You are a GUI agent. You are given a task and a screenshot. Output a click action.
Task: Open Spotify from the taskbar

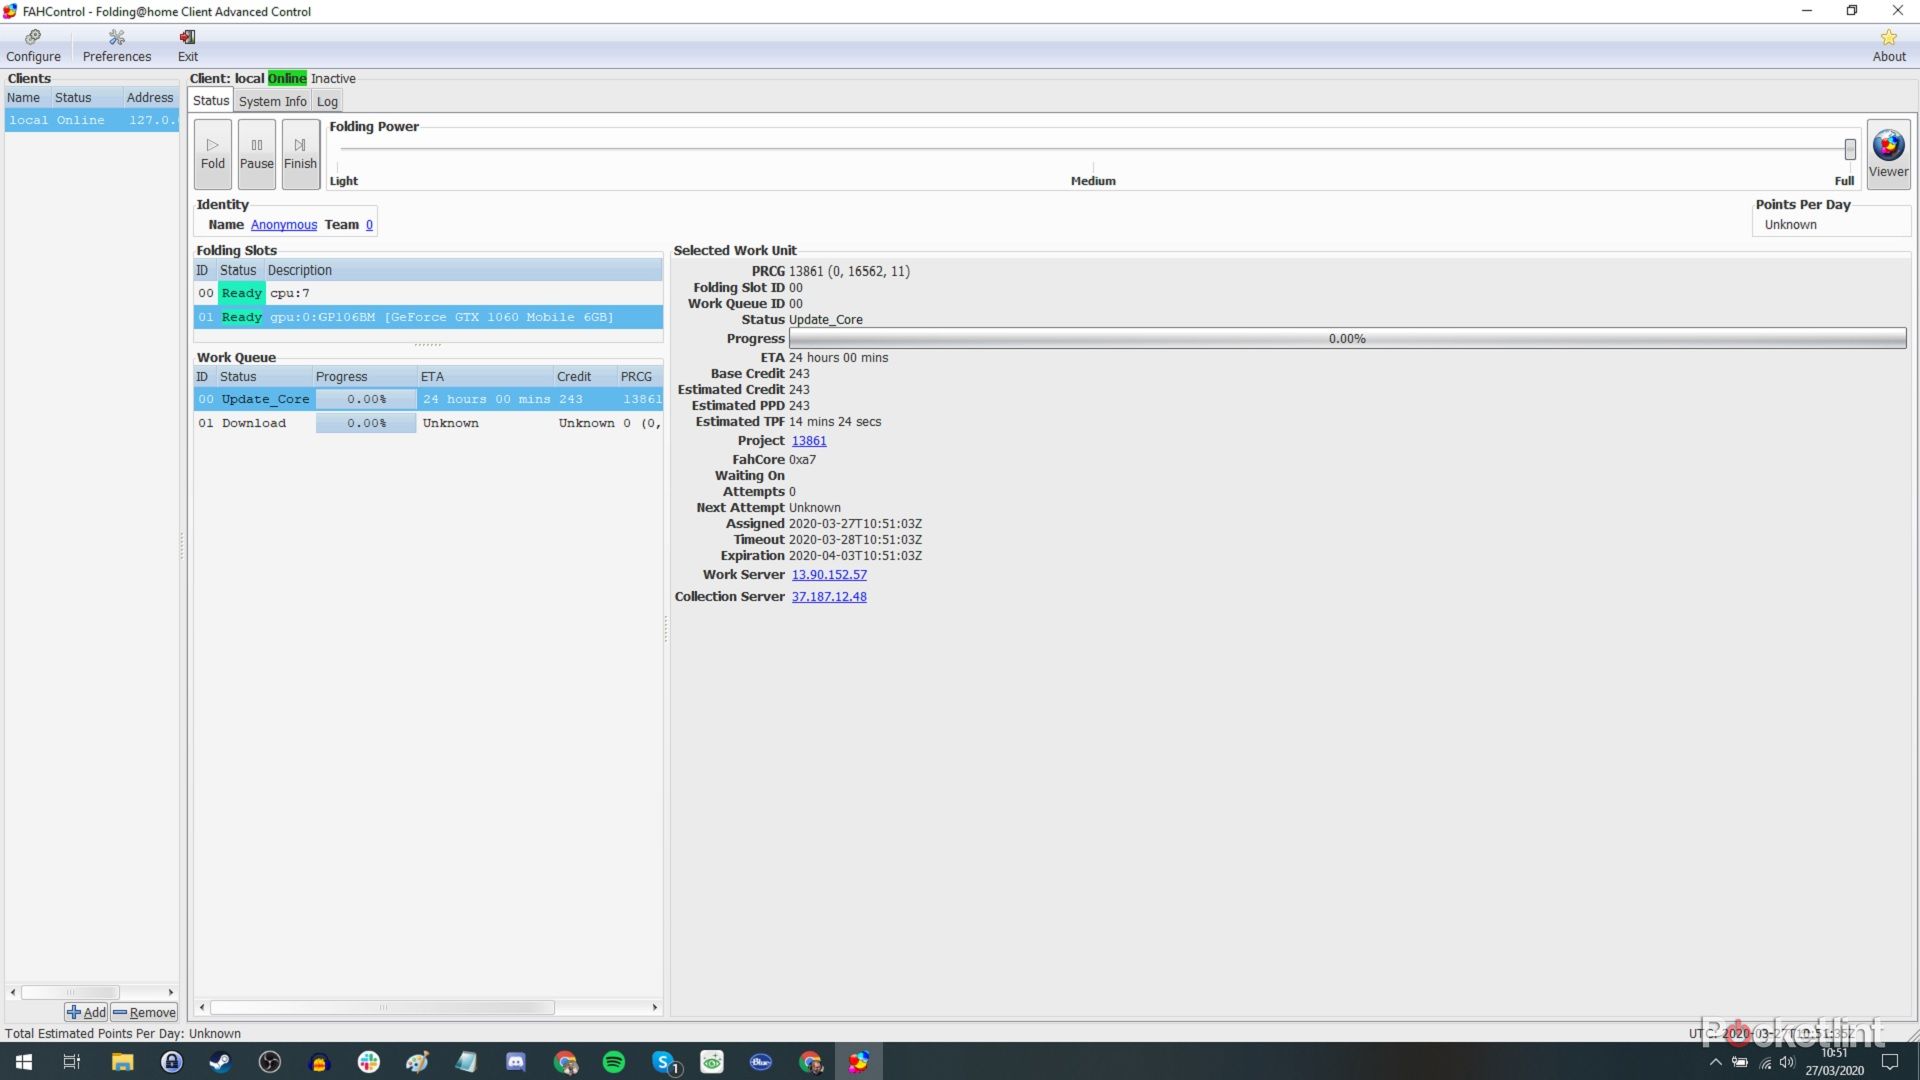click(614, 1062)
